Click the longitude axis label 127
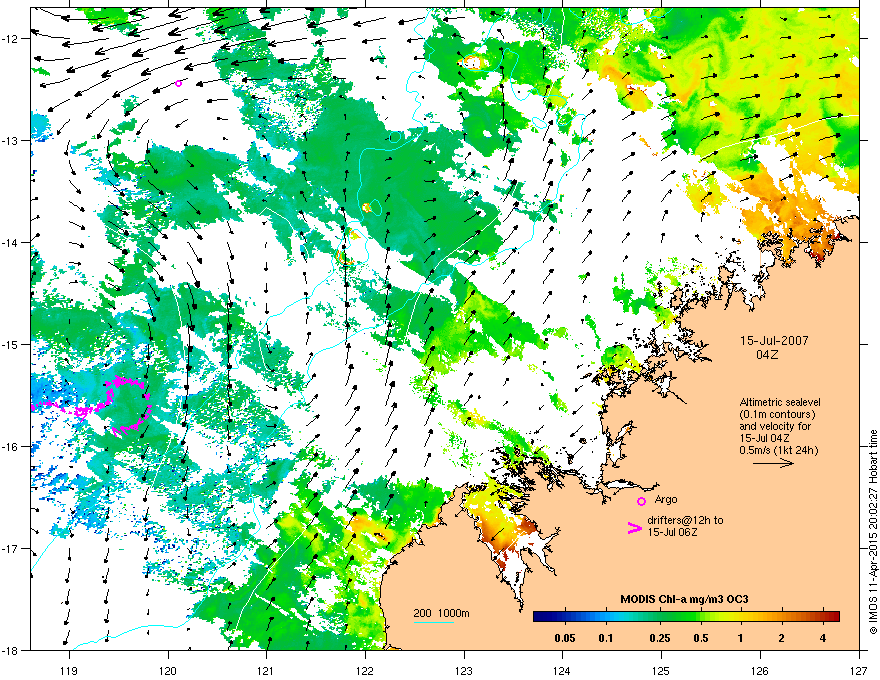The image size is (880, 680). tap(859, 670)
